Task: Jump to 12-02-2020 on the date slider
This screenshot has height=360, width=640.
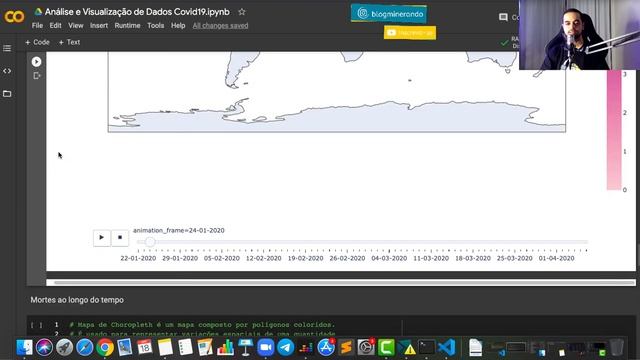Action: [264, 258]
